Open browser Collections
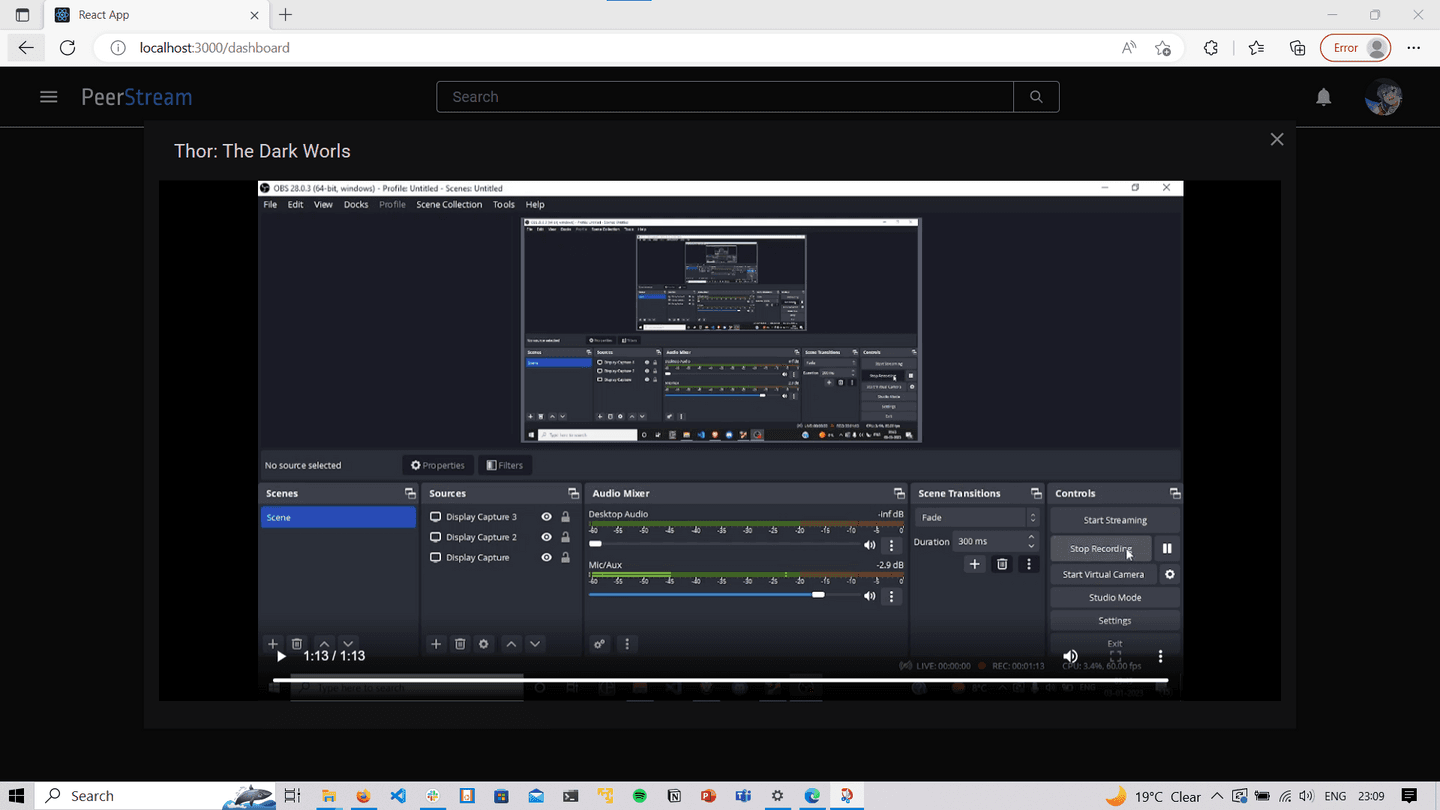Image resolution: width=1440 pixels, height=810 pixels. tap(1298, 47)
